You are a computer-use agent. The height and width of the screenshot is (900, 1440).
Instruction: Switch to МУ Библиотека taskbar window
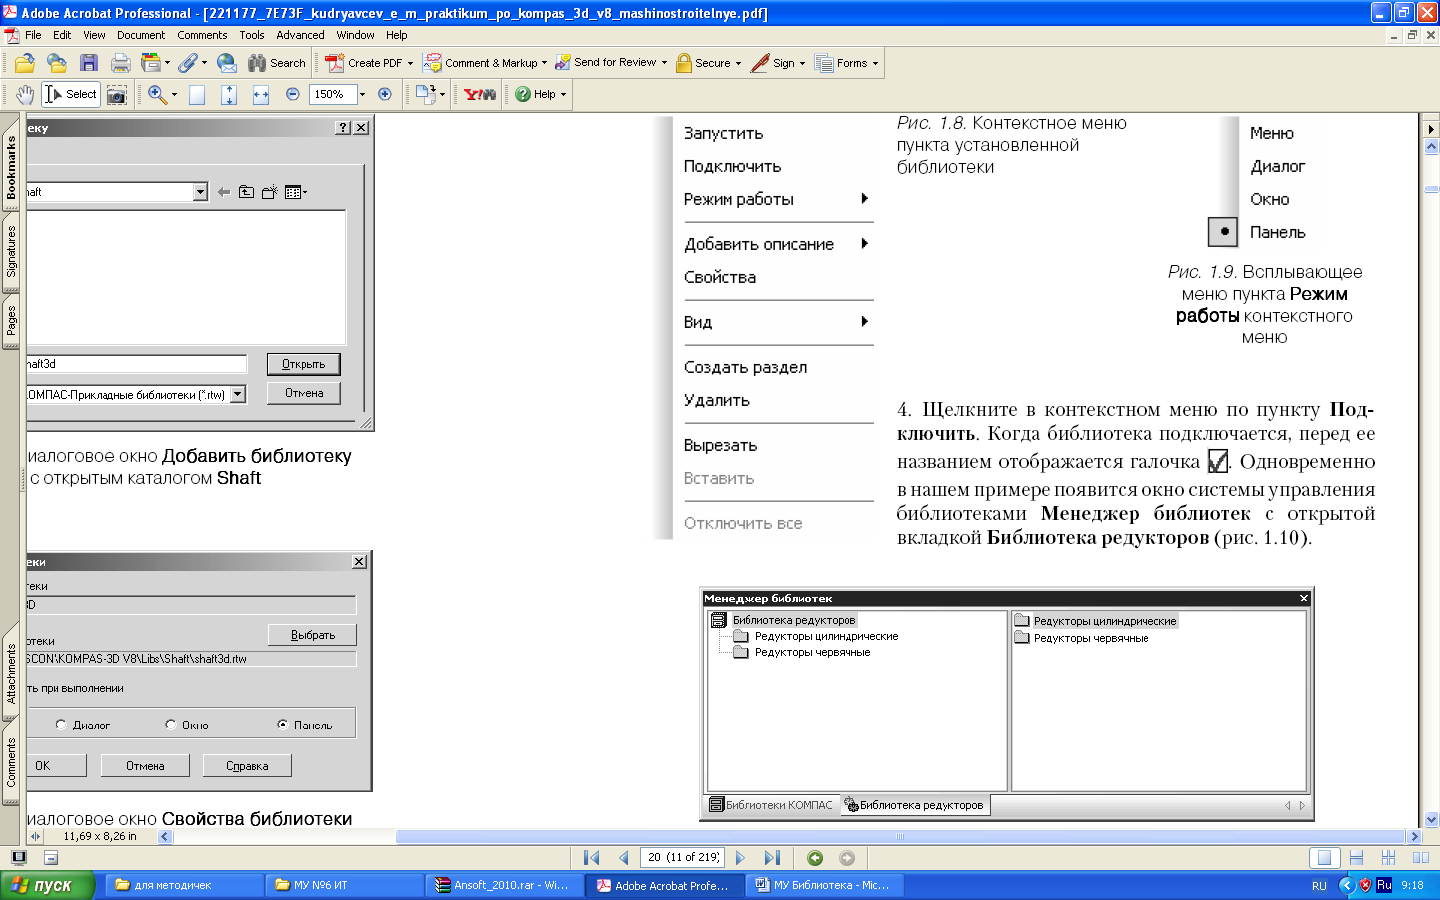823,885
